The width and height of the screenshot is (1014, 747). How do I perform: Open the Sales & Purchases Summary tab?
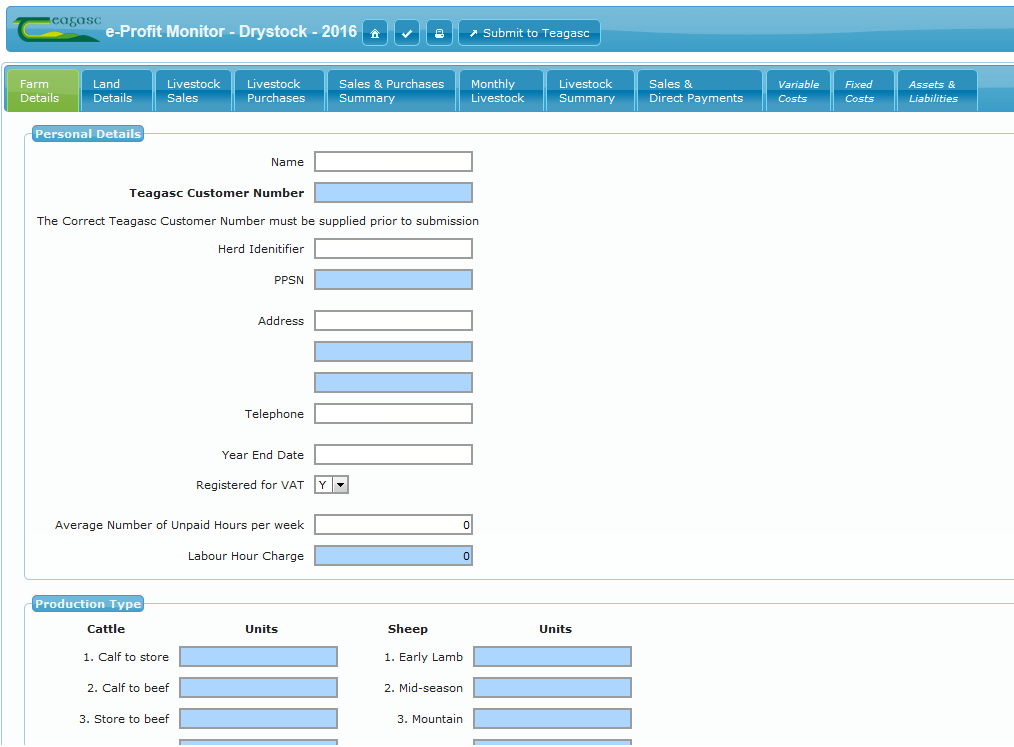(x=391, y=91)
